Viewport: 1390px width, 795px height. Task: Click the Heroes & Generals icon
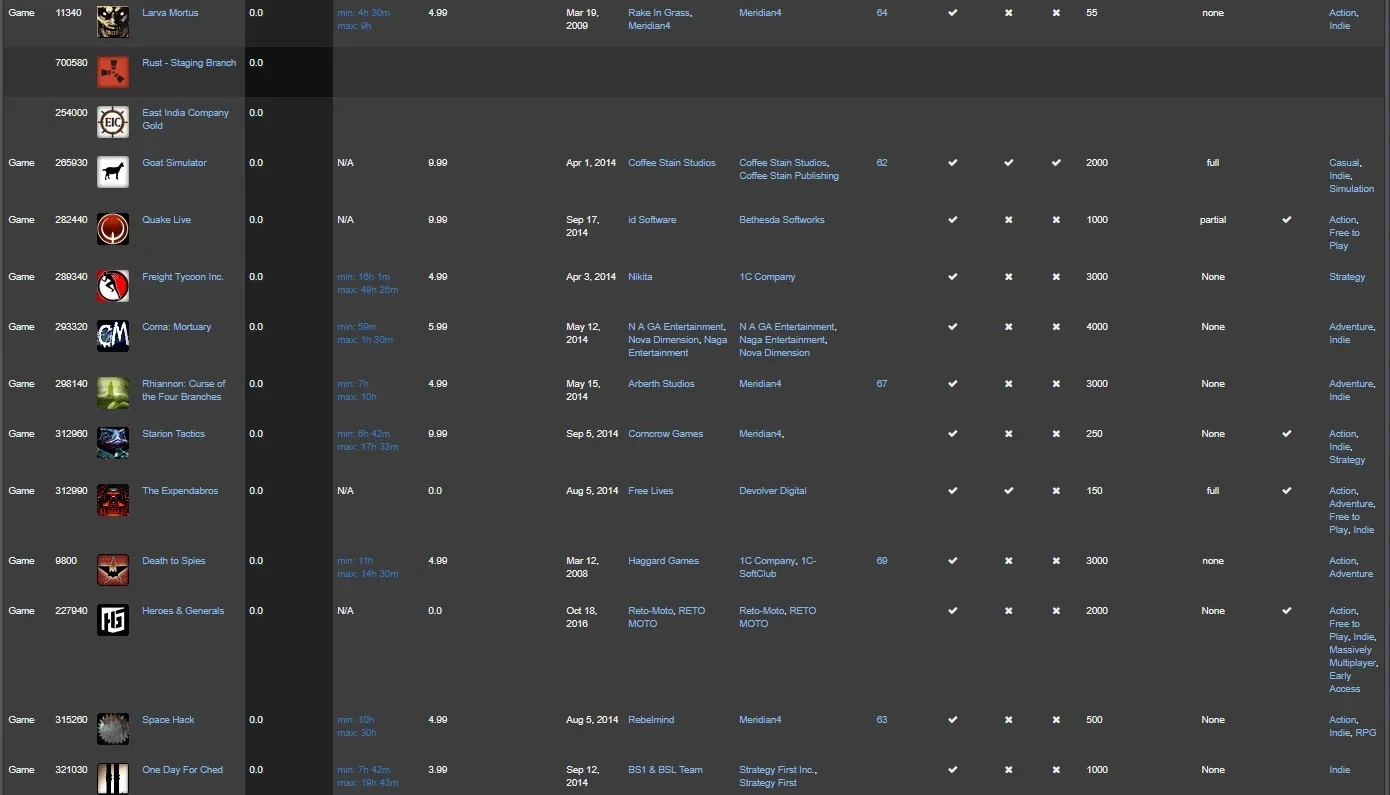pyautogui.click(x=113, y=620)
